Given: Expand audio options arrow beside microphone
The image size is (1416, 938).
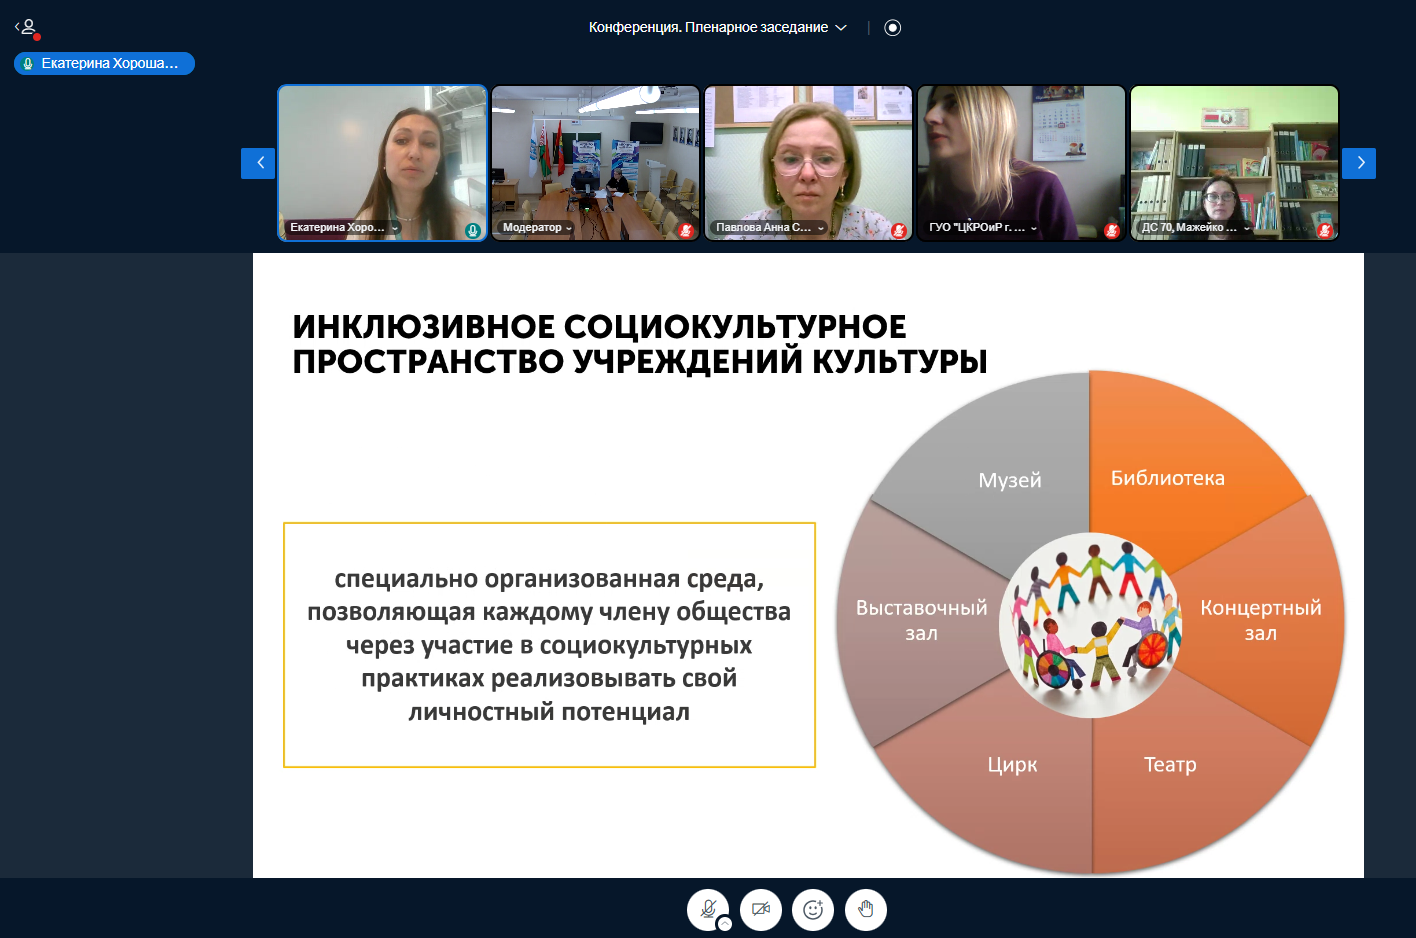Looking at the screenshot, I should tap(725, 924).
